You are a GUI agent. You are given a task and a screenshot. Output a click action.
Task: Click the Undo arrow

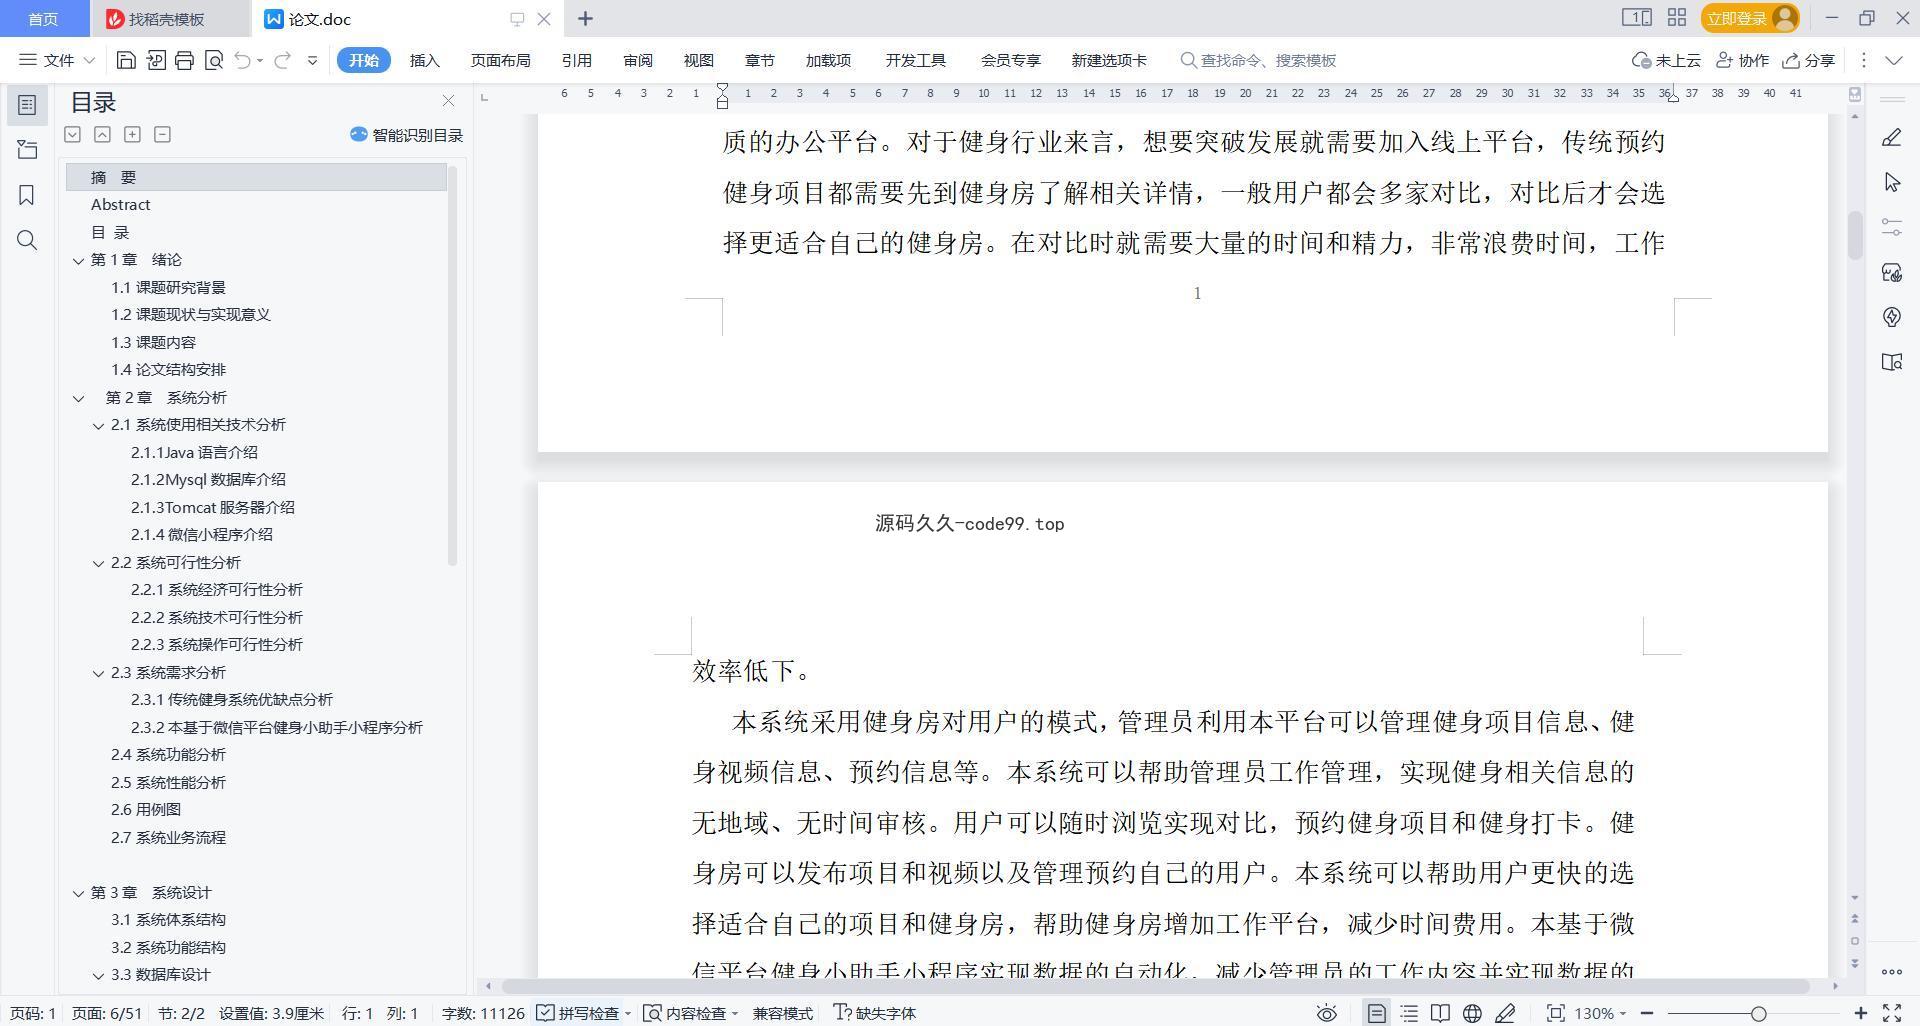pos(242,60)
